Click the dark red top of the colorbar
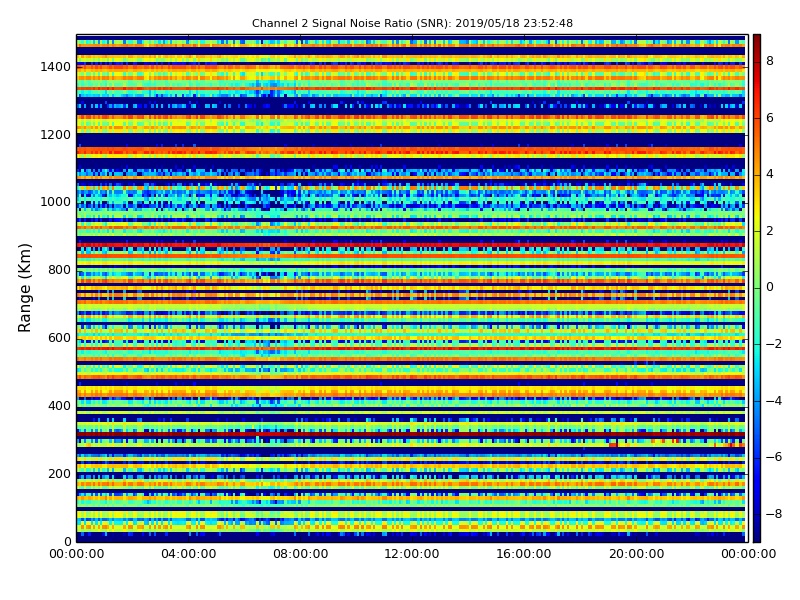The height and width of the screenshot is (600, 800). click(x=757, y=39)
